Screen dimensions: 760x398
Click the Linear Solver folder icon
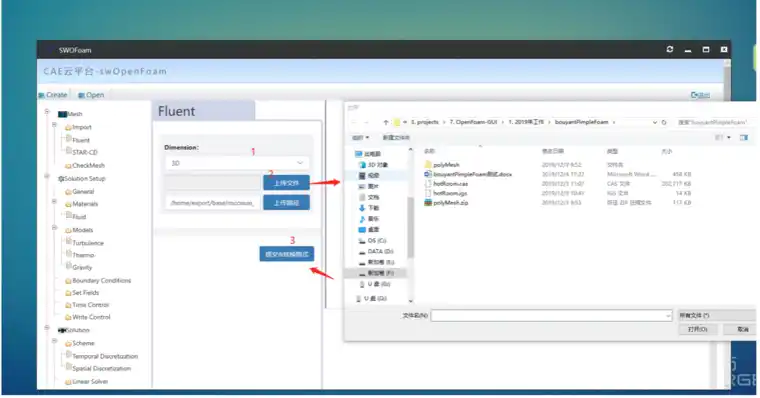(x=68, y=382)
